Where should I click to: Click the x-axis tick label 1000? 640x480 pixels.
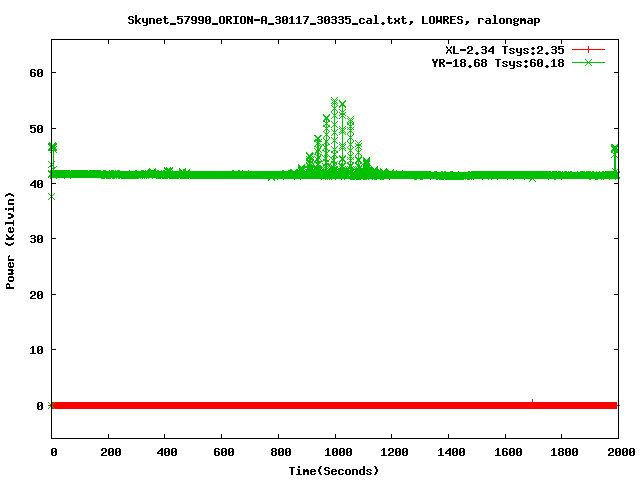coord(338,452)
